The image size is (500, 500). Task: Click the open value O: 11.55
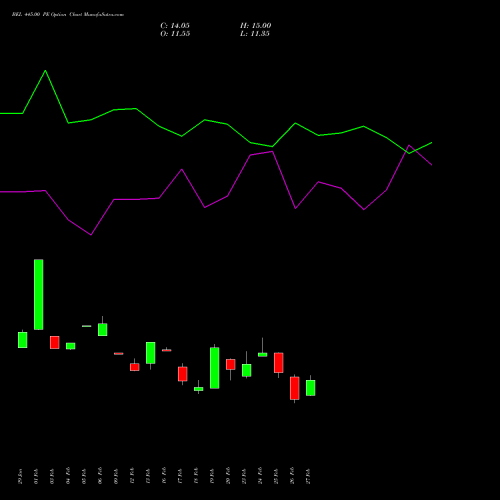coord(175,34)
